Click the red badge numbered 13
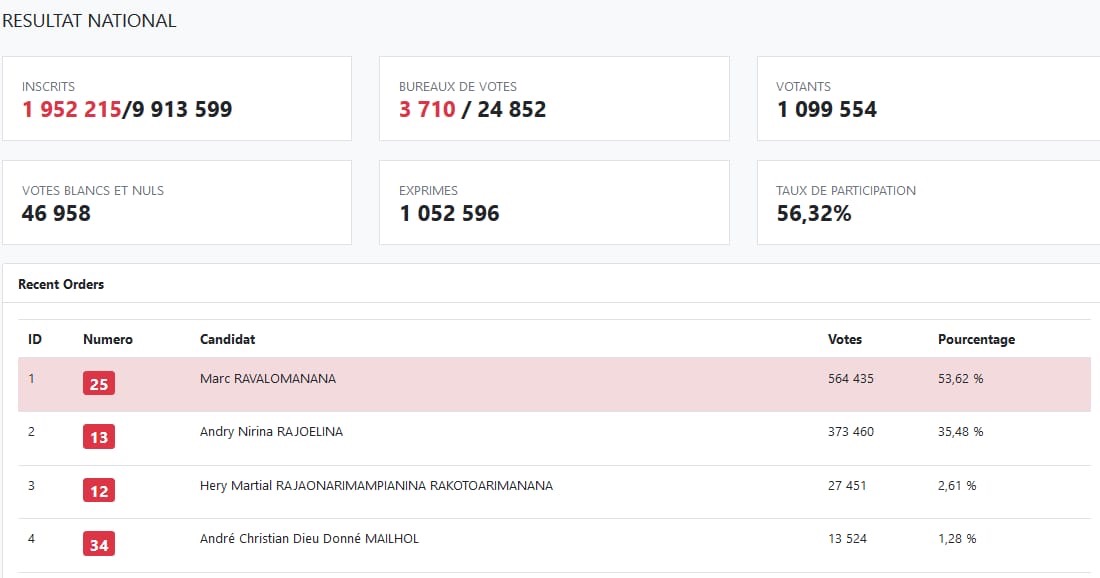 tap(99, 437)
